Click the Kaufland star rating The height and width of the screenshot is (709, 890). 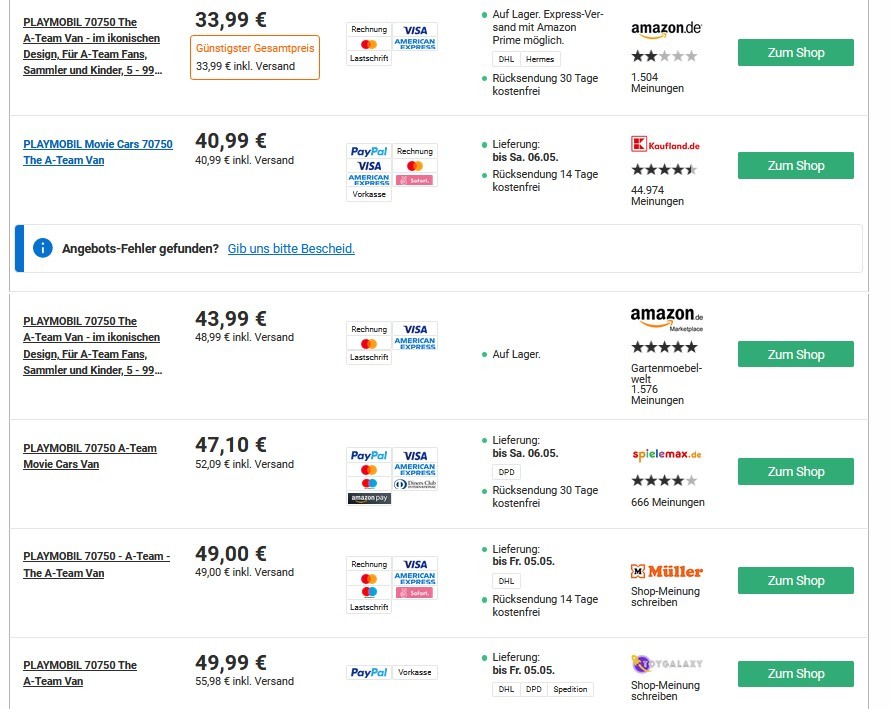click(x=664, y=170)
